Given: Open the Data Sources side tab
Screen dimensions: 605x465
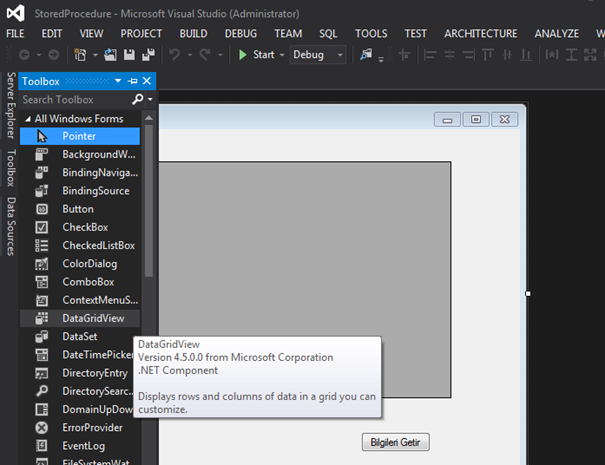Looking at the screenshot, I should pos(11,227).
